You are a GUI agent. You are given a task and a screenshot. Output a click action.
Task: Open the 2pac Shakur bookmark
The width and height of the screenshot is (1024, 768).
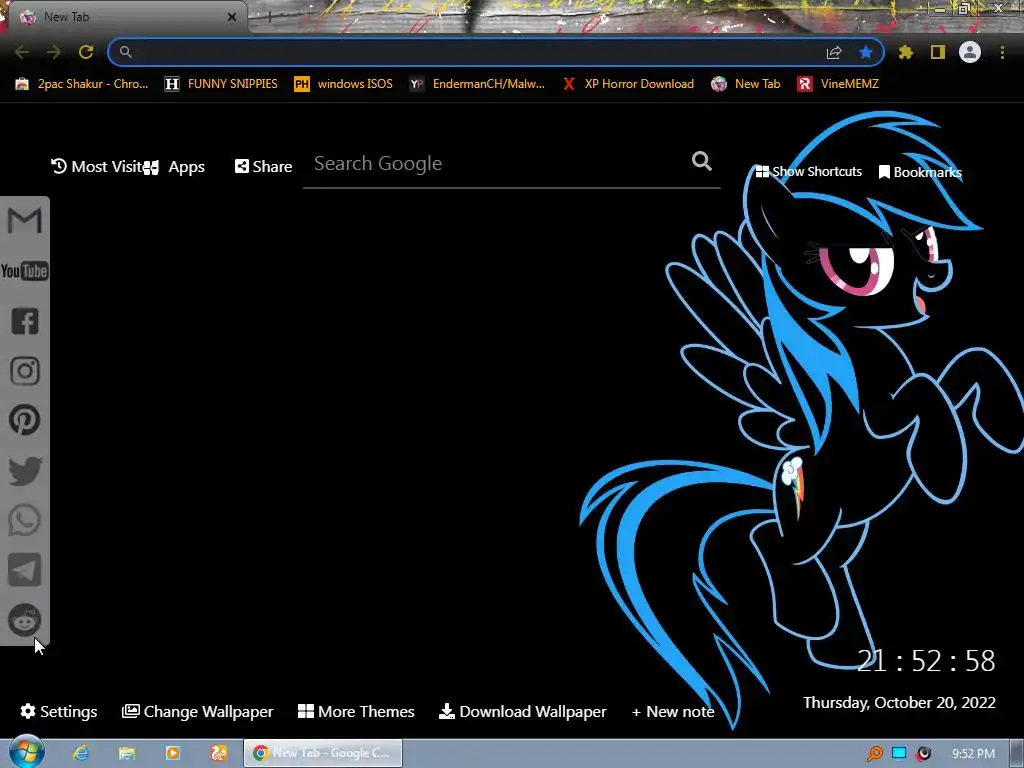point(82,84)
